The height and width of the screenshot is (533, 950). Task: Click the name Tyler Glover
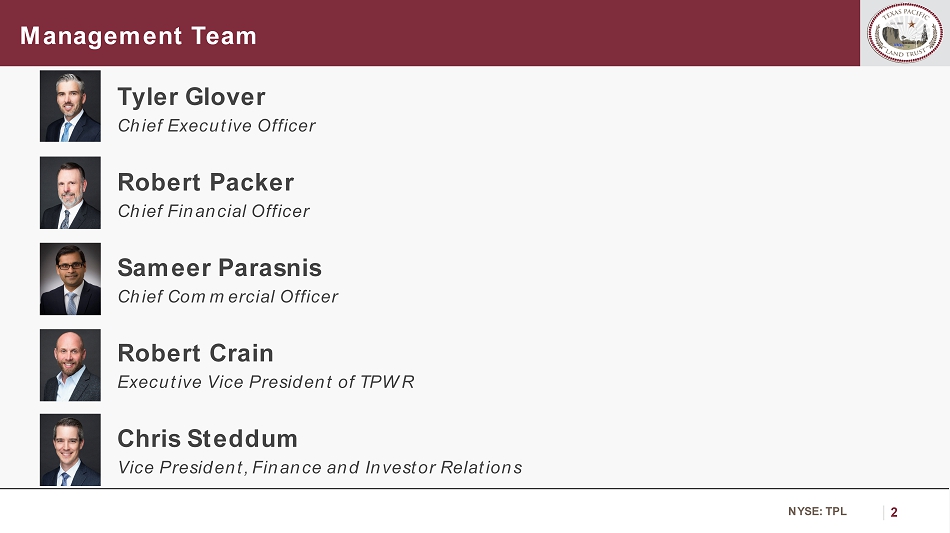191,97
